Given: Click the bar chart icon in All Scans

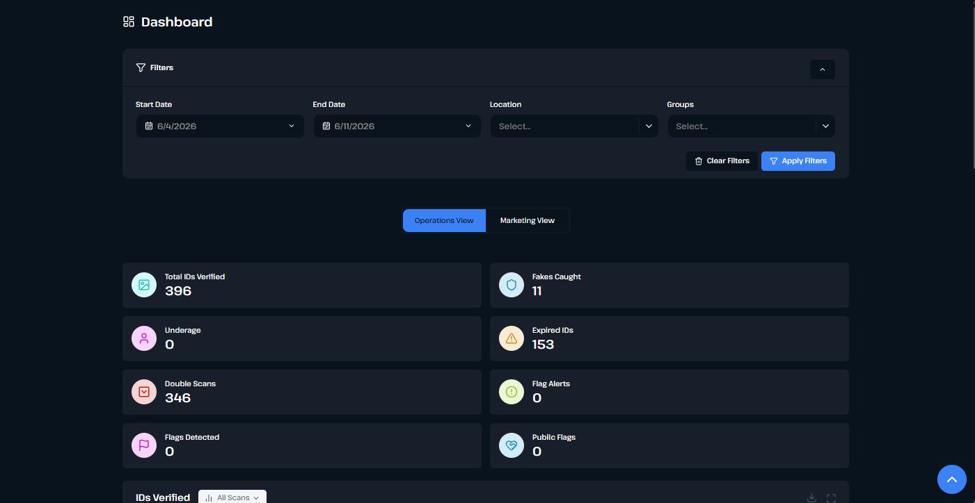Looking at the screenshot, I should tap(209, 498).
